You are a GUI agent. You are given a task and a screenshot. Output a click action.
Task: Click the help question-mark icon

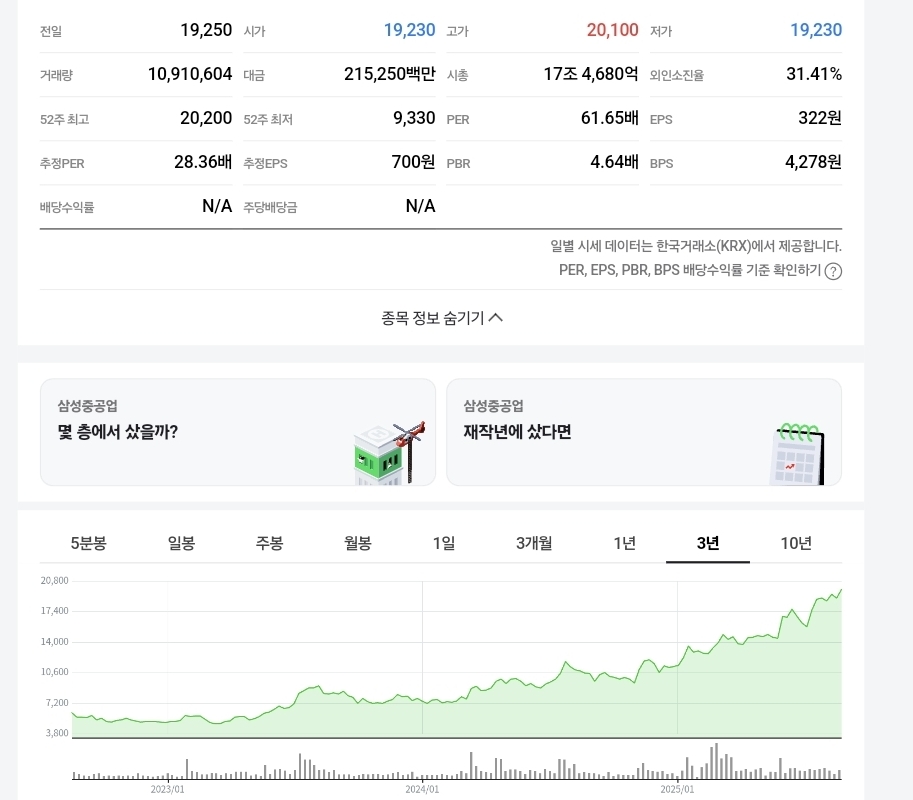[x=833, y=271]
